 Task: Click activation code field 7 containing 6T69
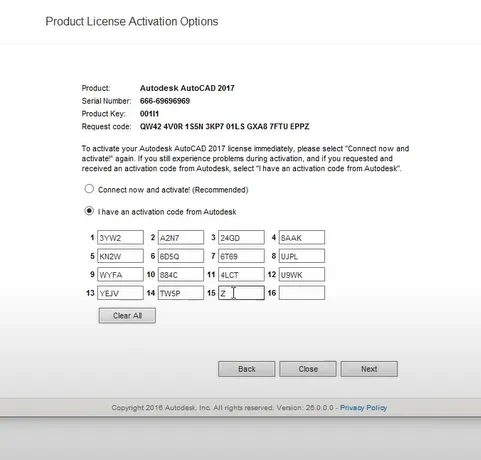[241, 256]
